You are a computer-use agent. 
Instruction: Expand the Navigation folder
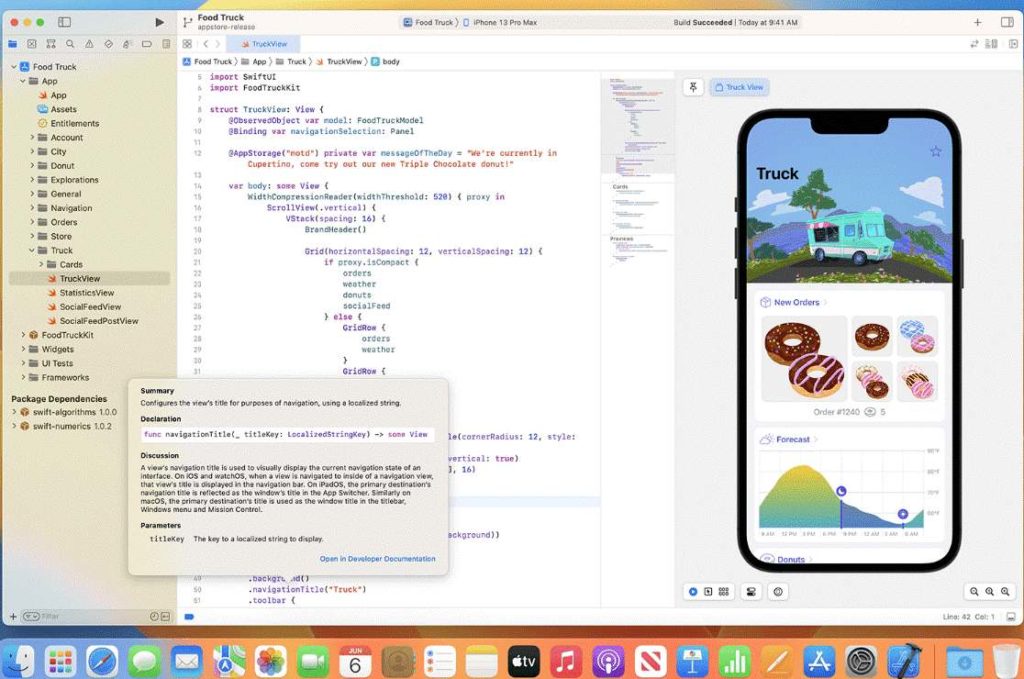(x=32, y=208)
